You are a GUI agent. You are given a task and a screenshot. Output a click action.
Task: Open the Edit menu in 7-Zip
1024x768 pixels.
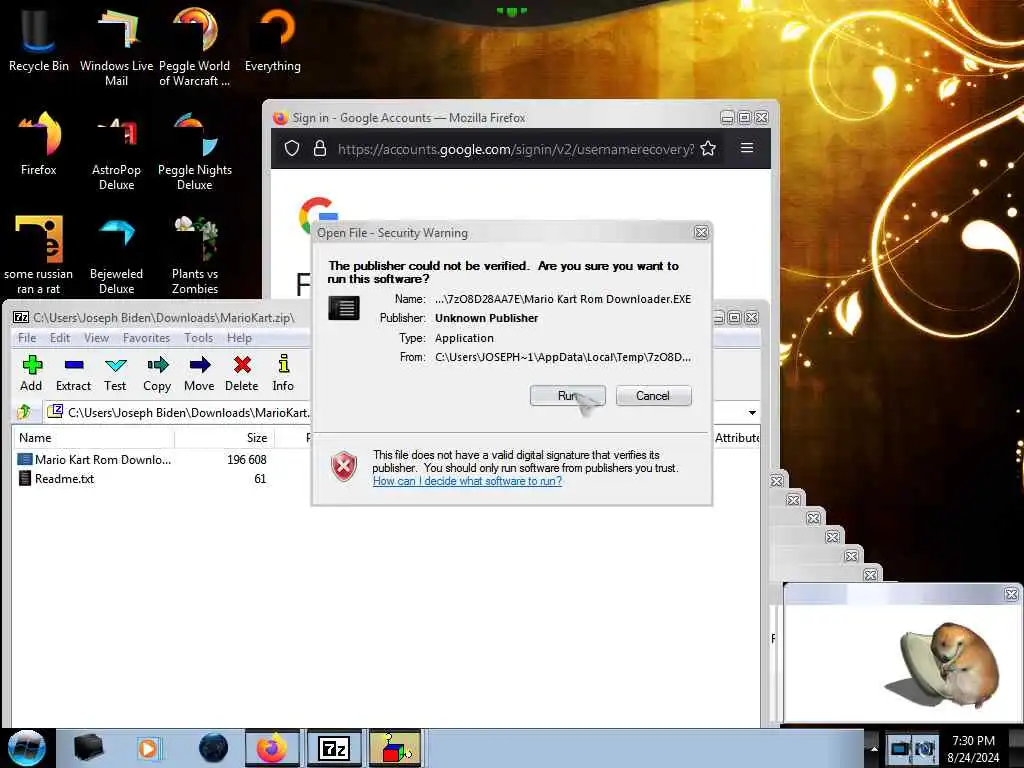tap(59, 338)
